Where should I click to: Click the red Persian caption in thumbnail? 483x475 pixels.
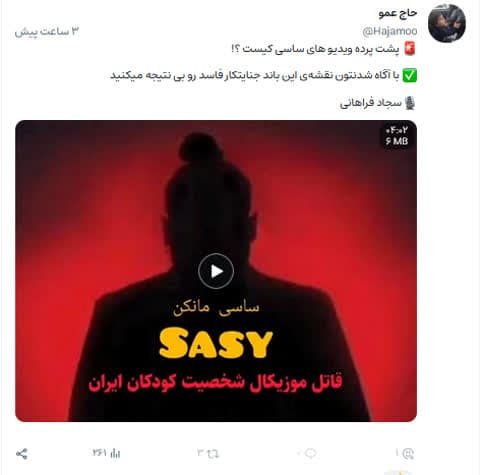click(x=215, y=382)
